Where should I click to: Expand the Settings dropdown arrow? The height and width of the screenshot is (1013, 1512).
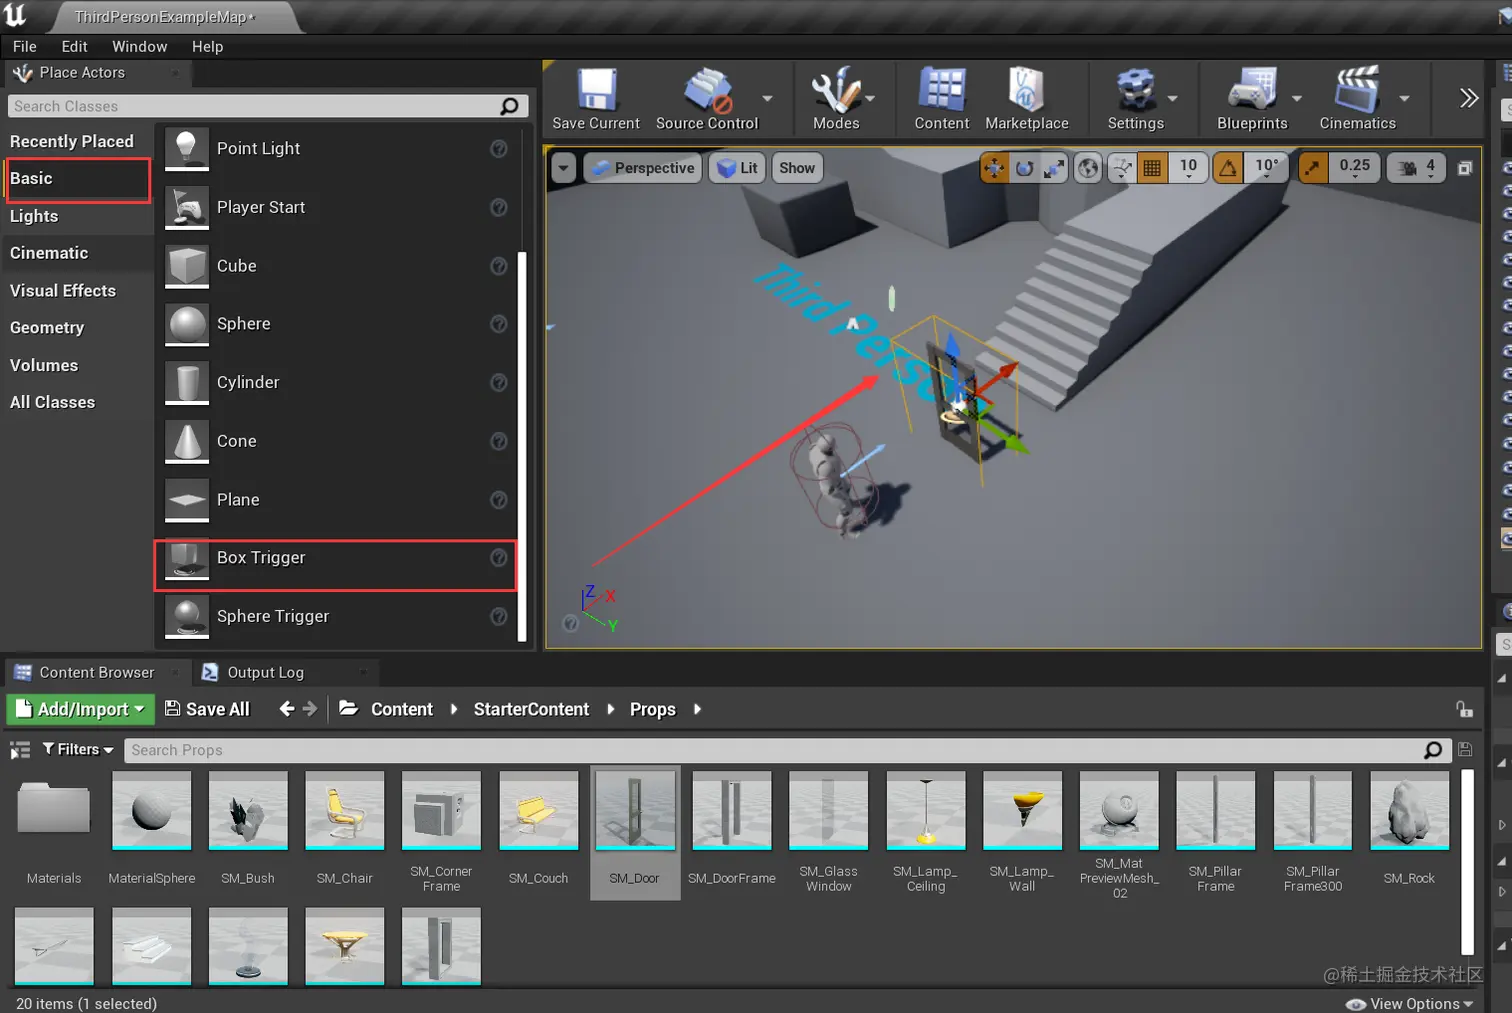tap(1172, 98)
